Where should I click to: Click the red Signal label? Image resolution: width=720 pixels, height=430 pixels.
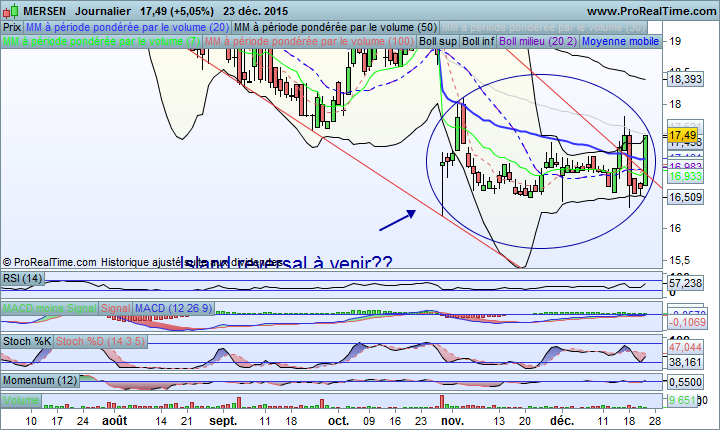(116, 308)
